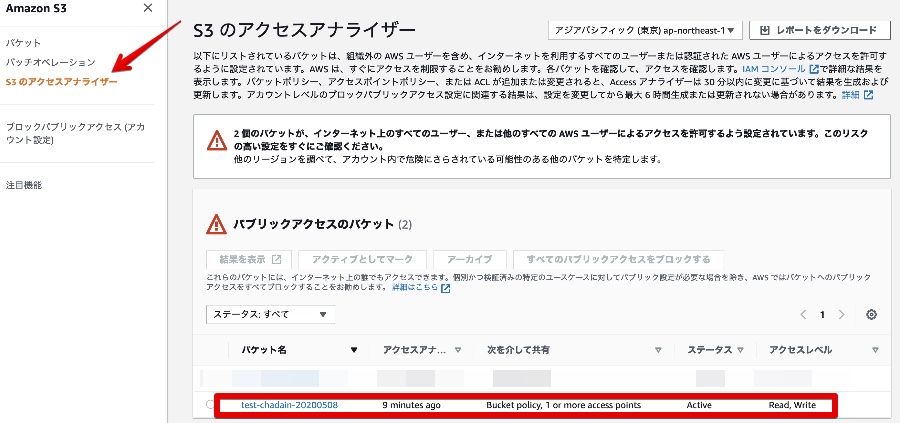900x423 pixels.
Task: Click warning triangle in the alert banner
Action: 216,139
